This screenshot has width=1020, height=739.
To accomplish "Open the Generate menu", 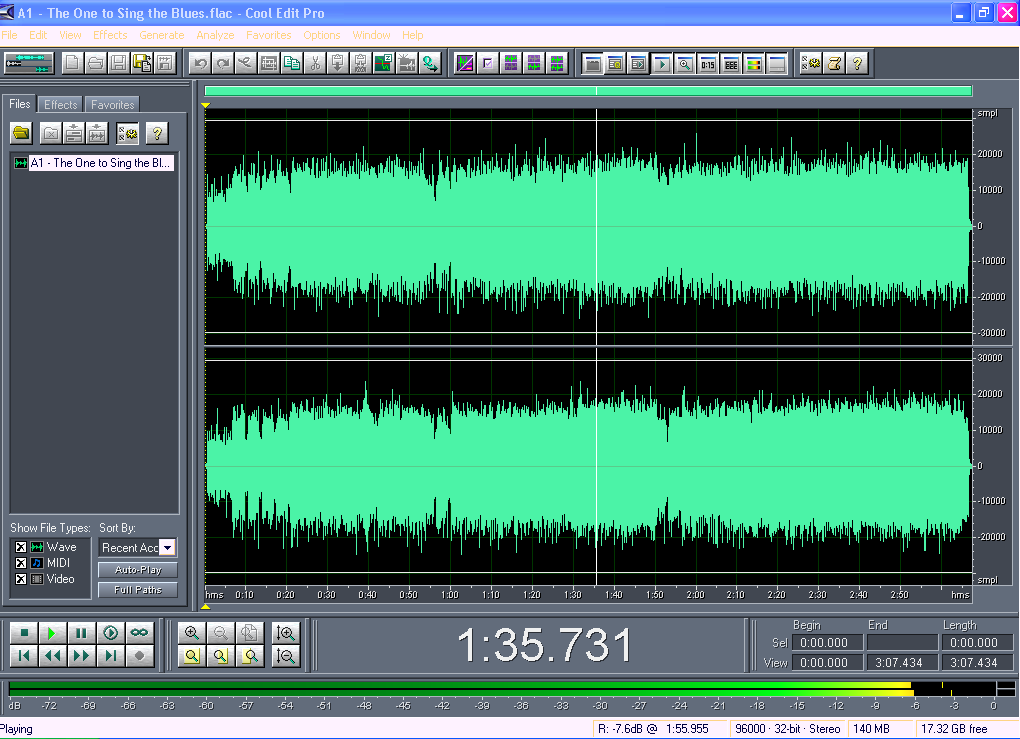I will coord(161,35).
